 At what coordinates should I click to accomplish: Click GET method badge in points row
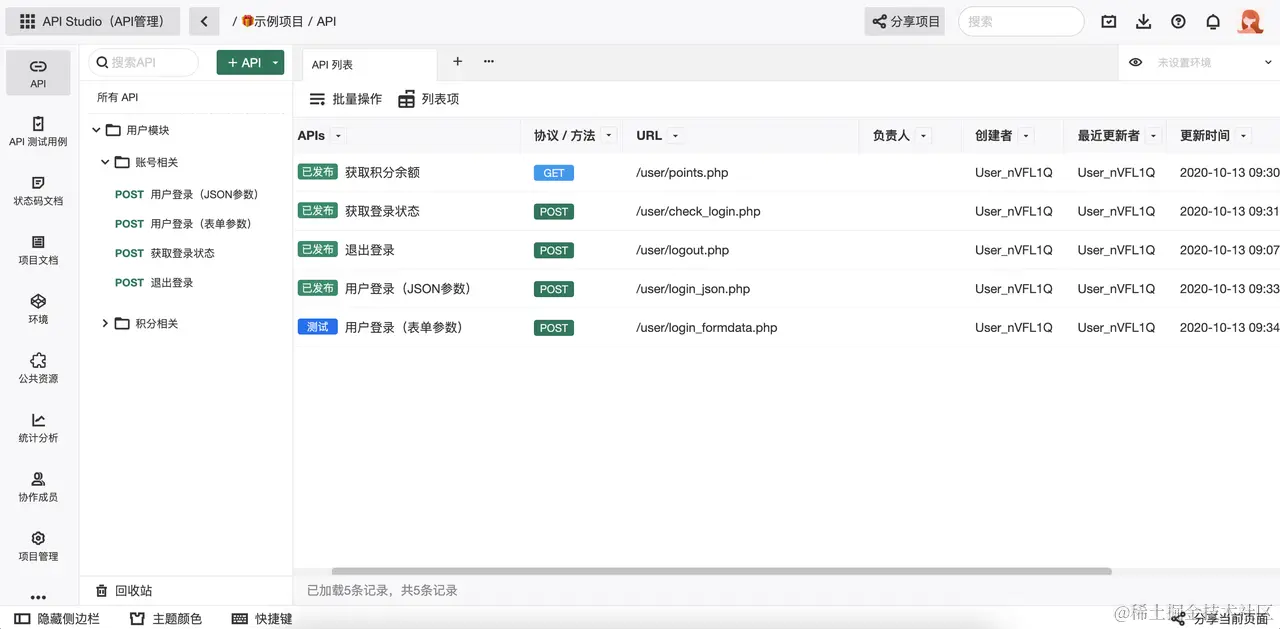click(554, 173)
